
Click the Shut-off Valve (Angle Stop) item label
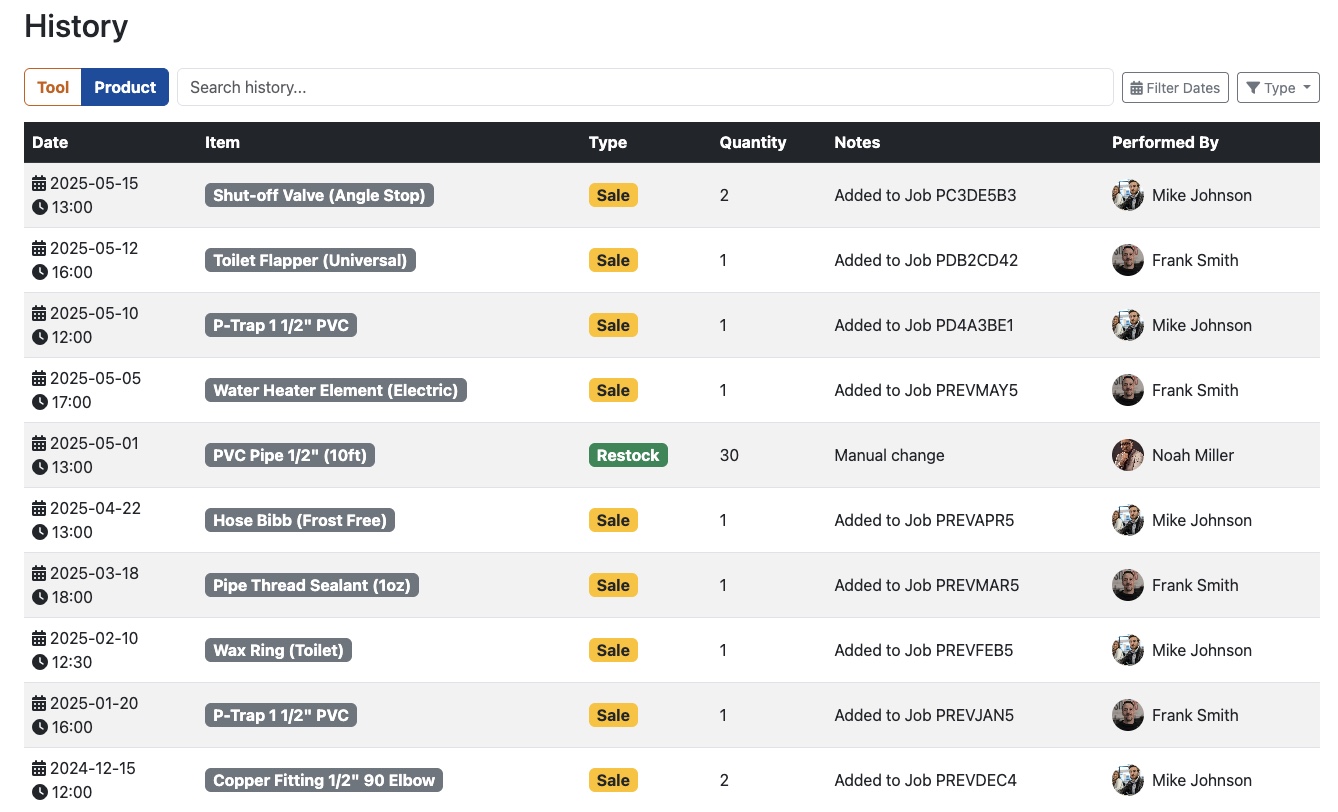[x=319, y=195]
